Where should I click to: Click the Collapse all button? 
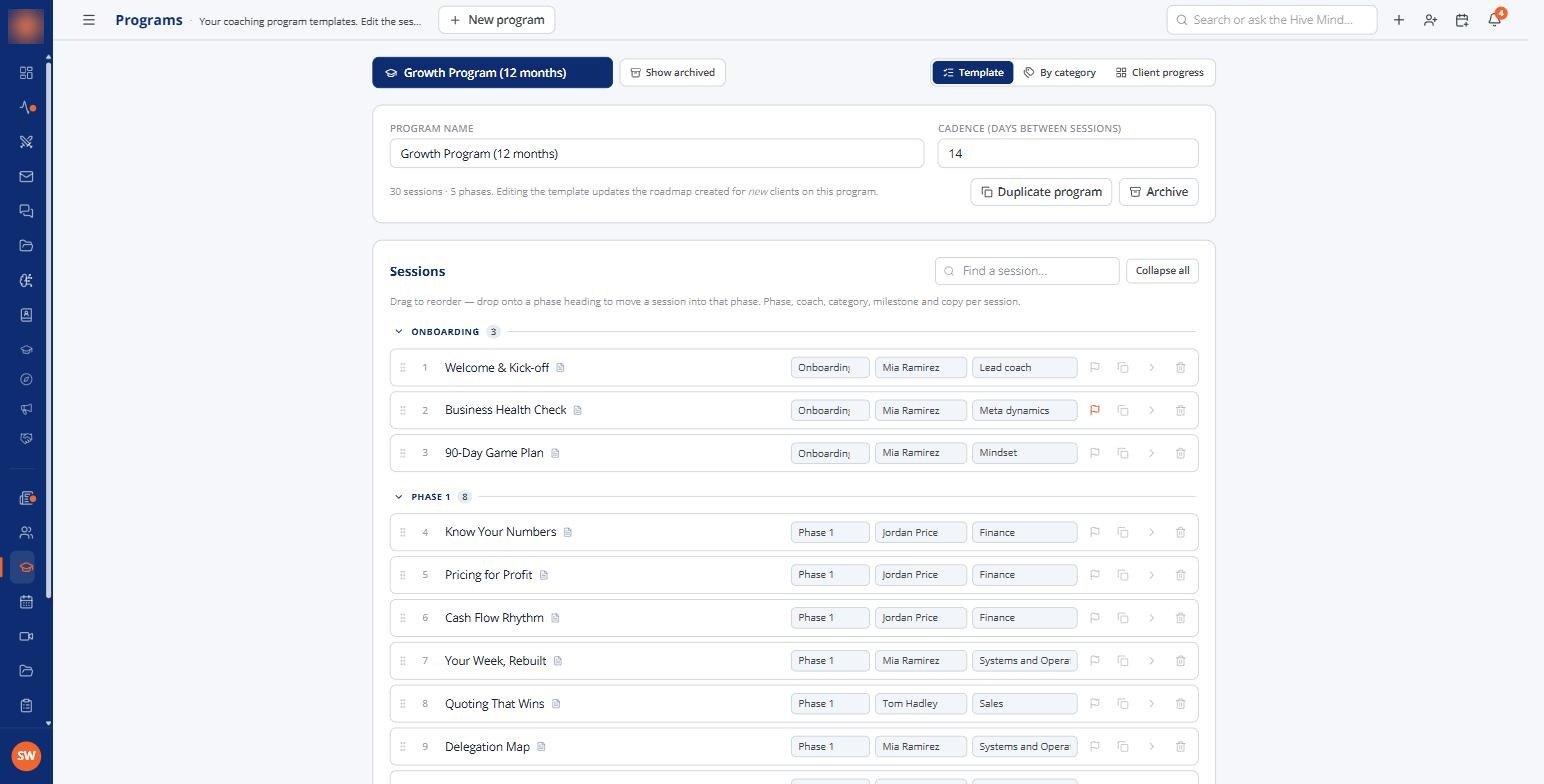point(1162,271)
